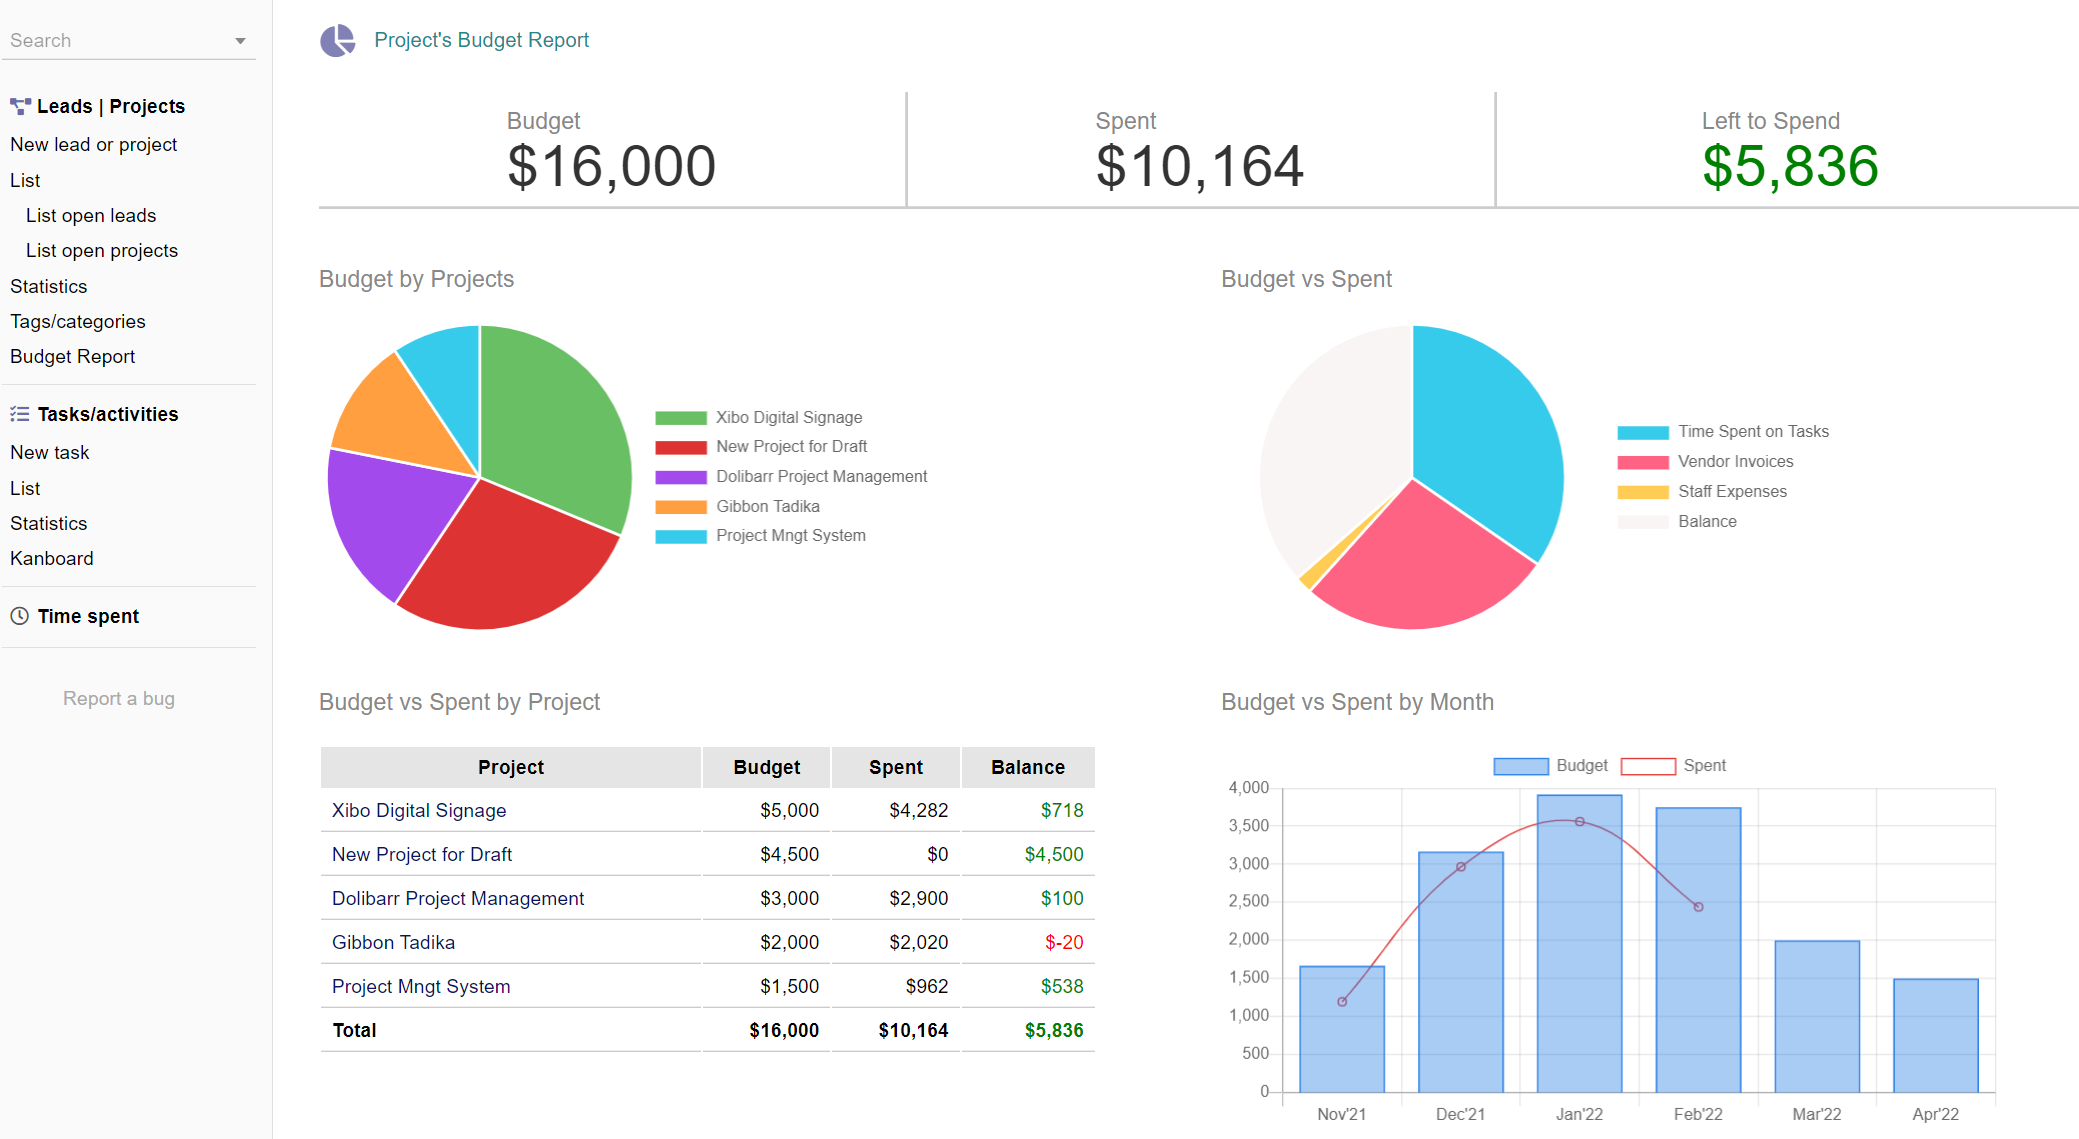Click the Leads | Projects section icon

coord(20,106)
